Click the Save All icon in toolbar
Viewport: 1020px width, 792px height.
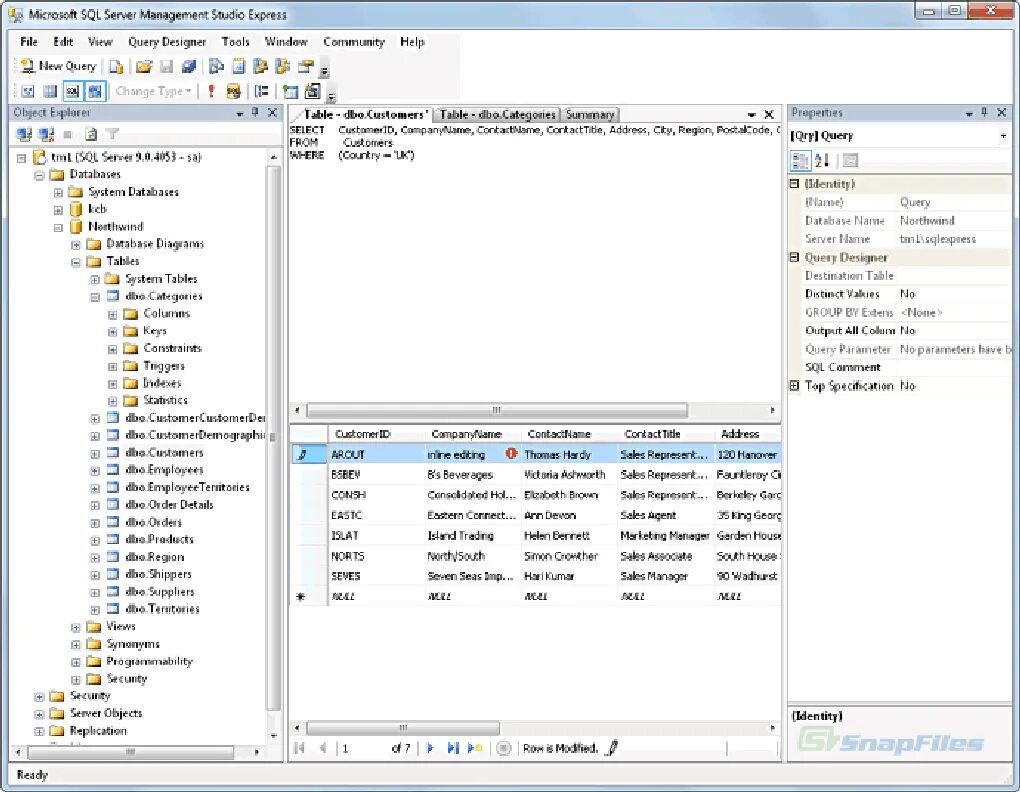tap(189, 66)
